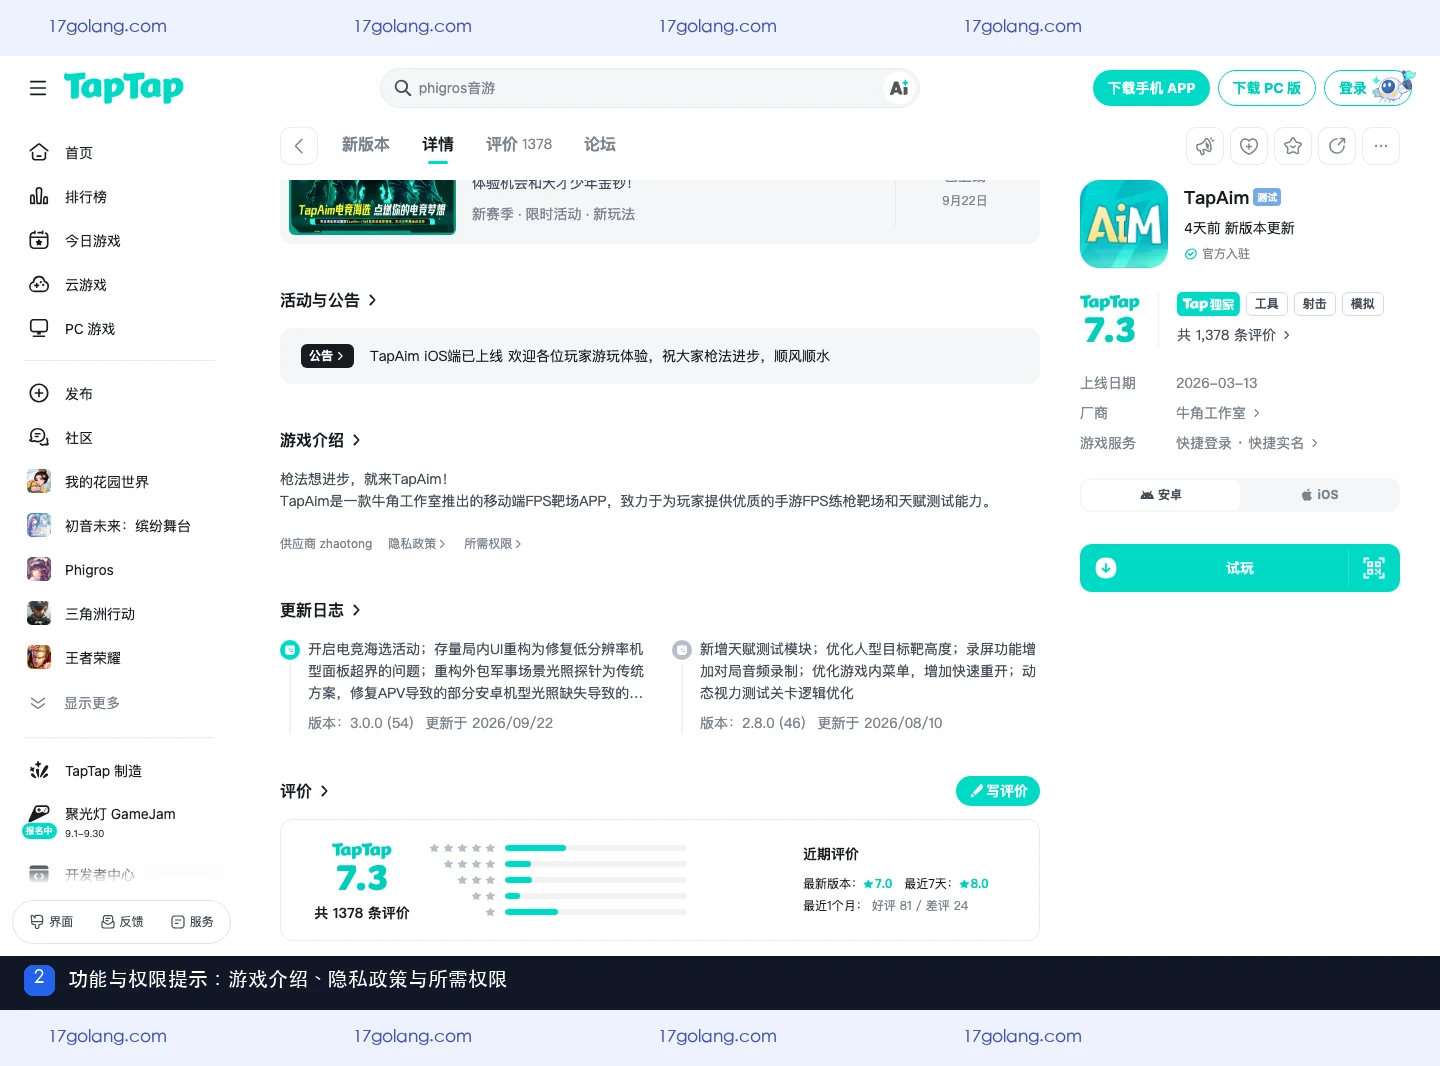Open 隐私政策 privacy policy link

(x=417, y=544)
